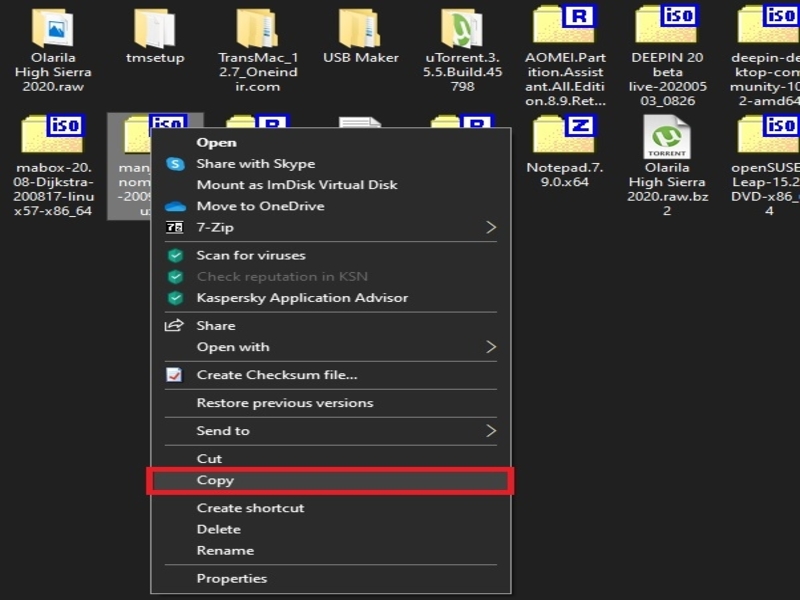
Task: Click Create Checksum file option
Action: (x=276, y=375)
